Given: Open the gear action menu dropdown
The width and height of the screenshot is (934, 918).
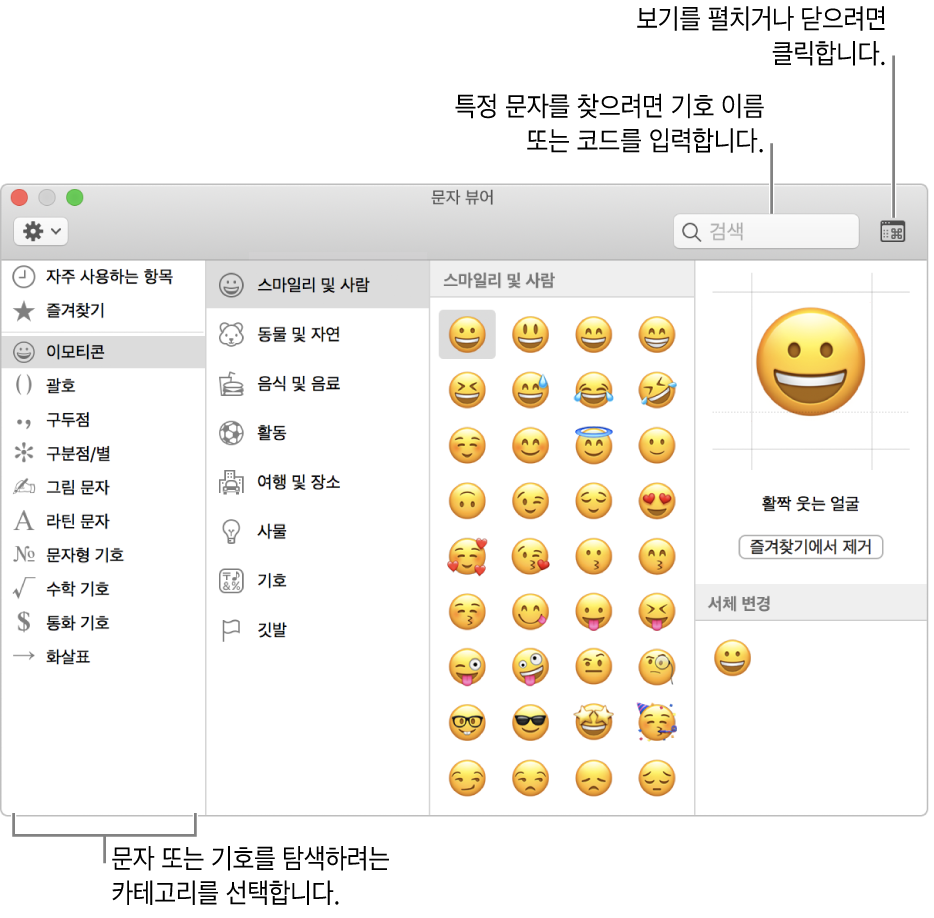Looking at the screenshot, I should click(x=41, y=231).
